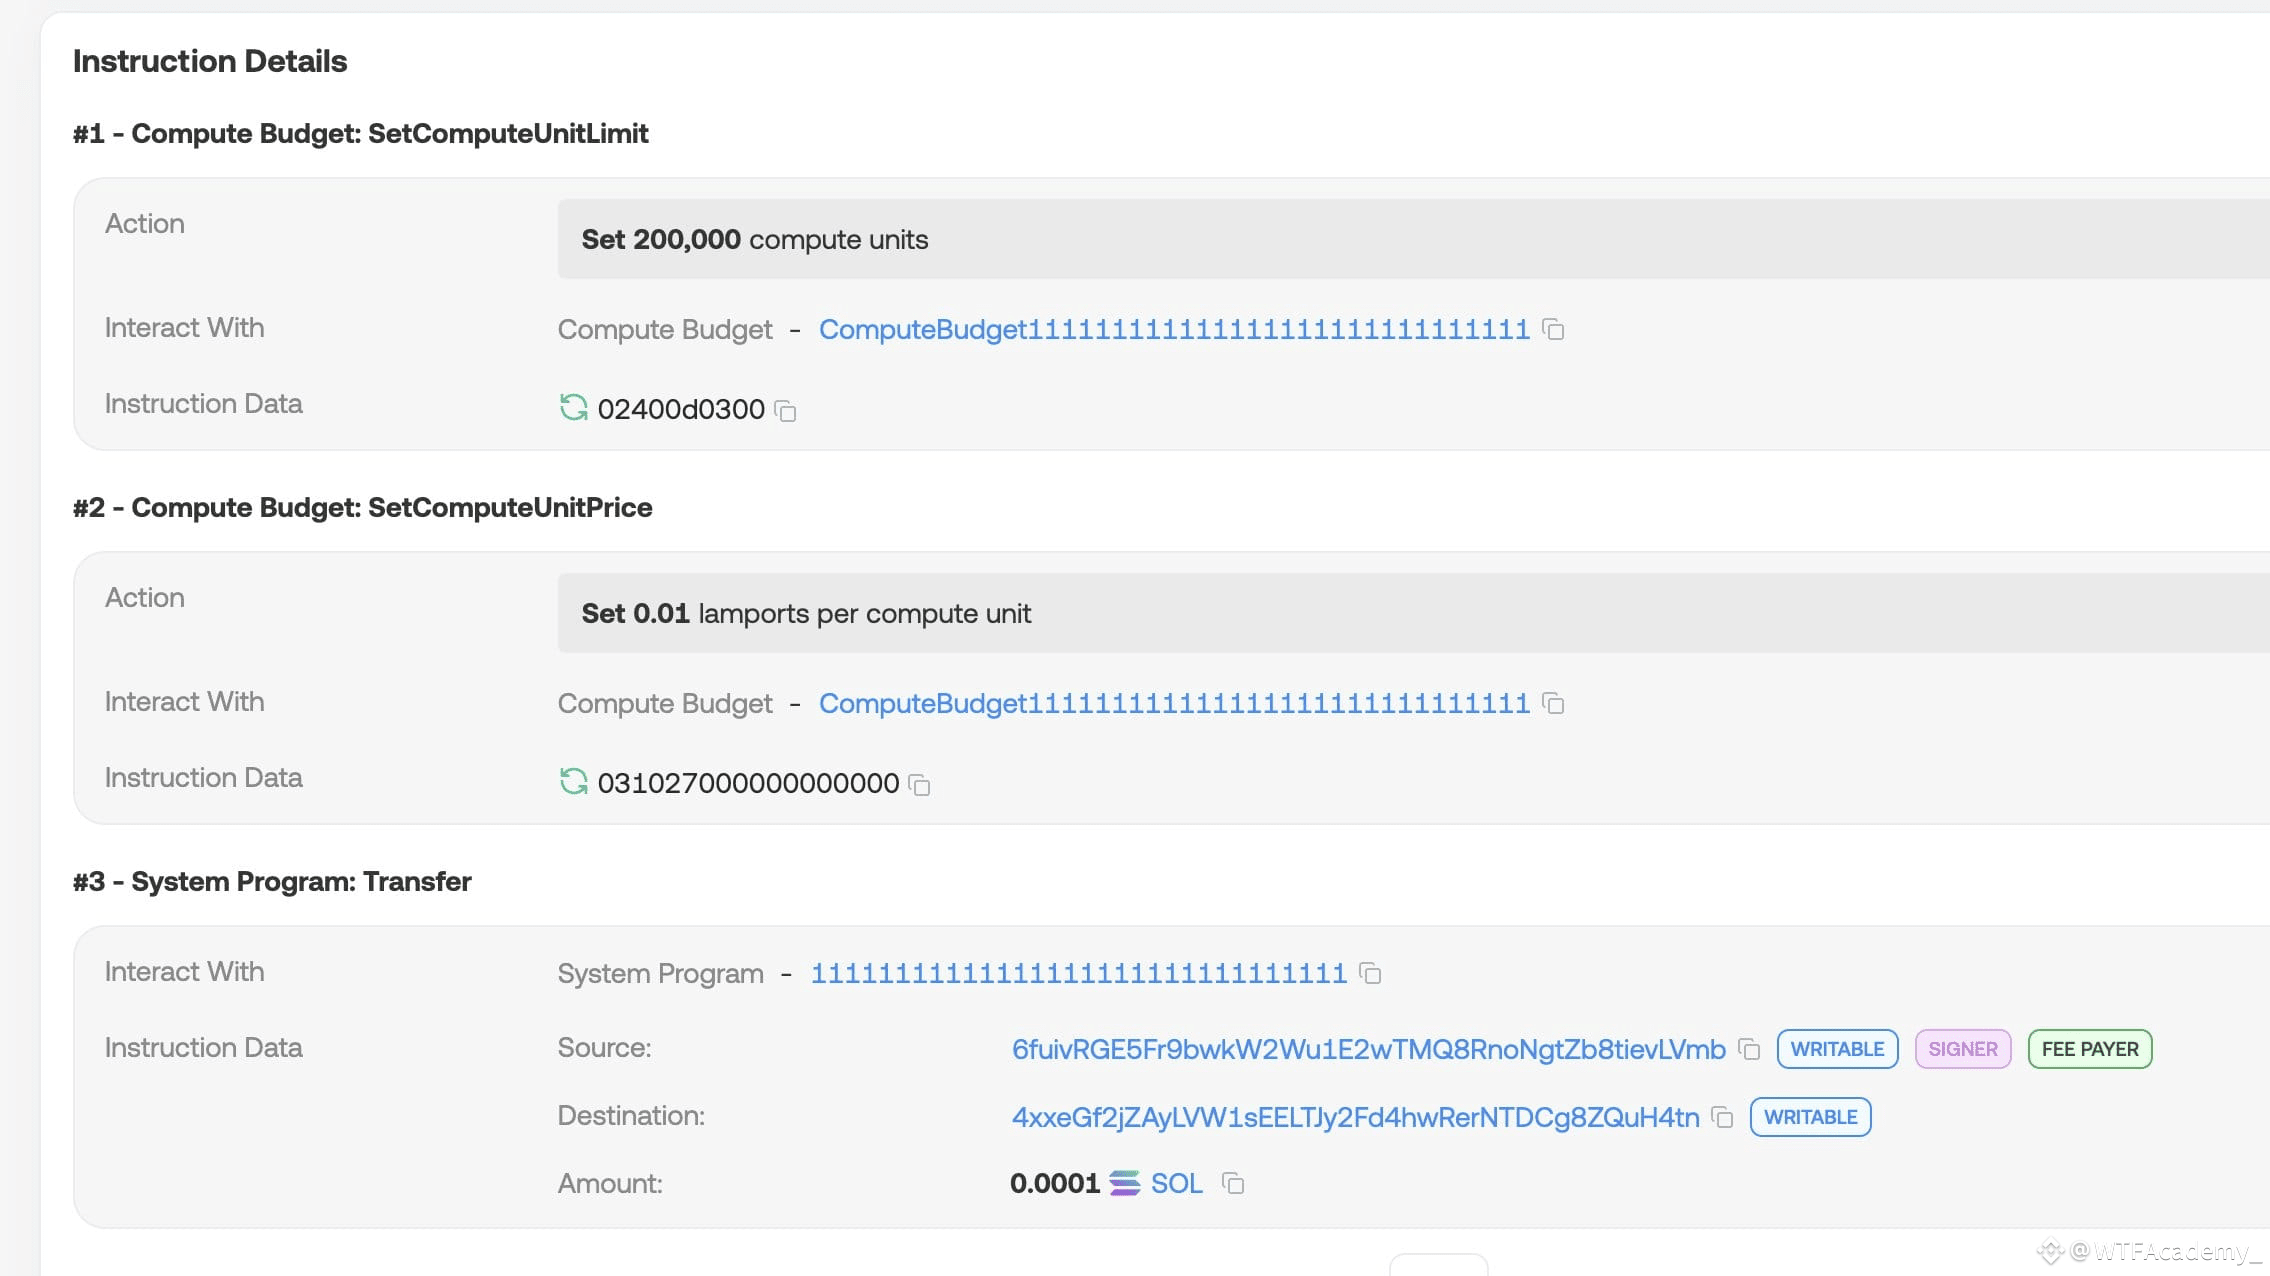Copy destination address 4xxeGf2j...
The height and width of the screenshot is (1276, 2270).
[1722, 1117]
